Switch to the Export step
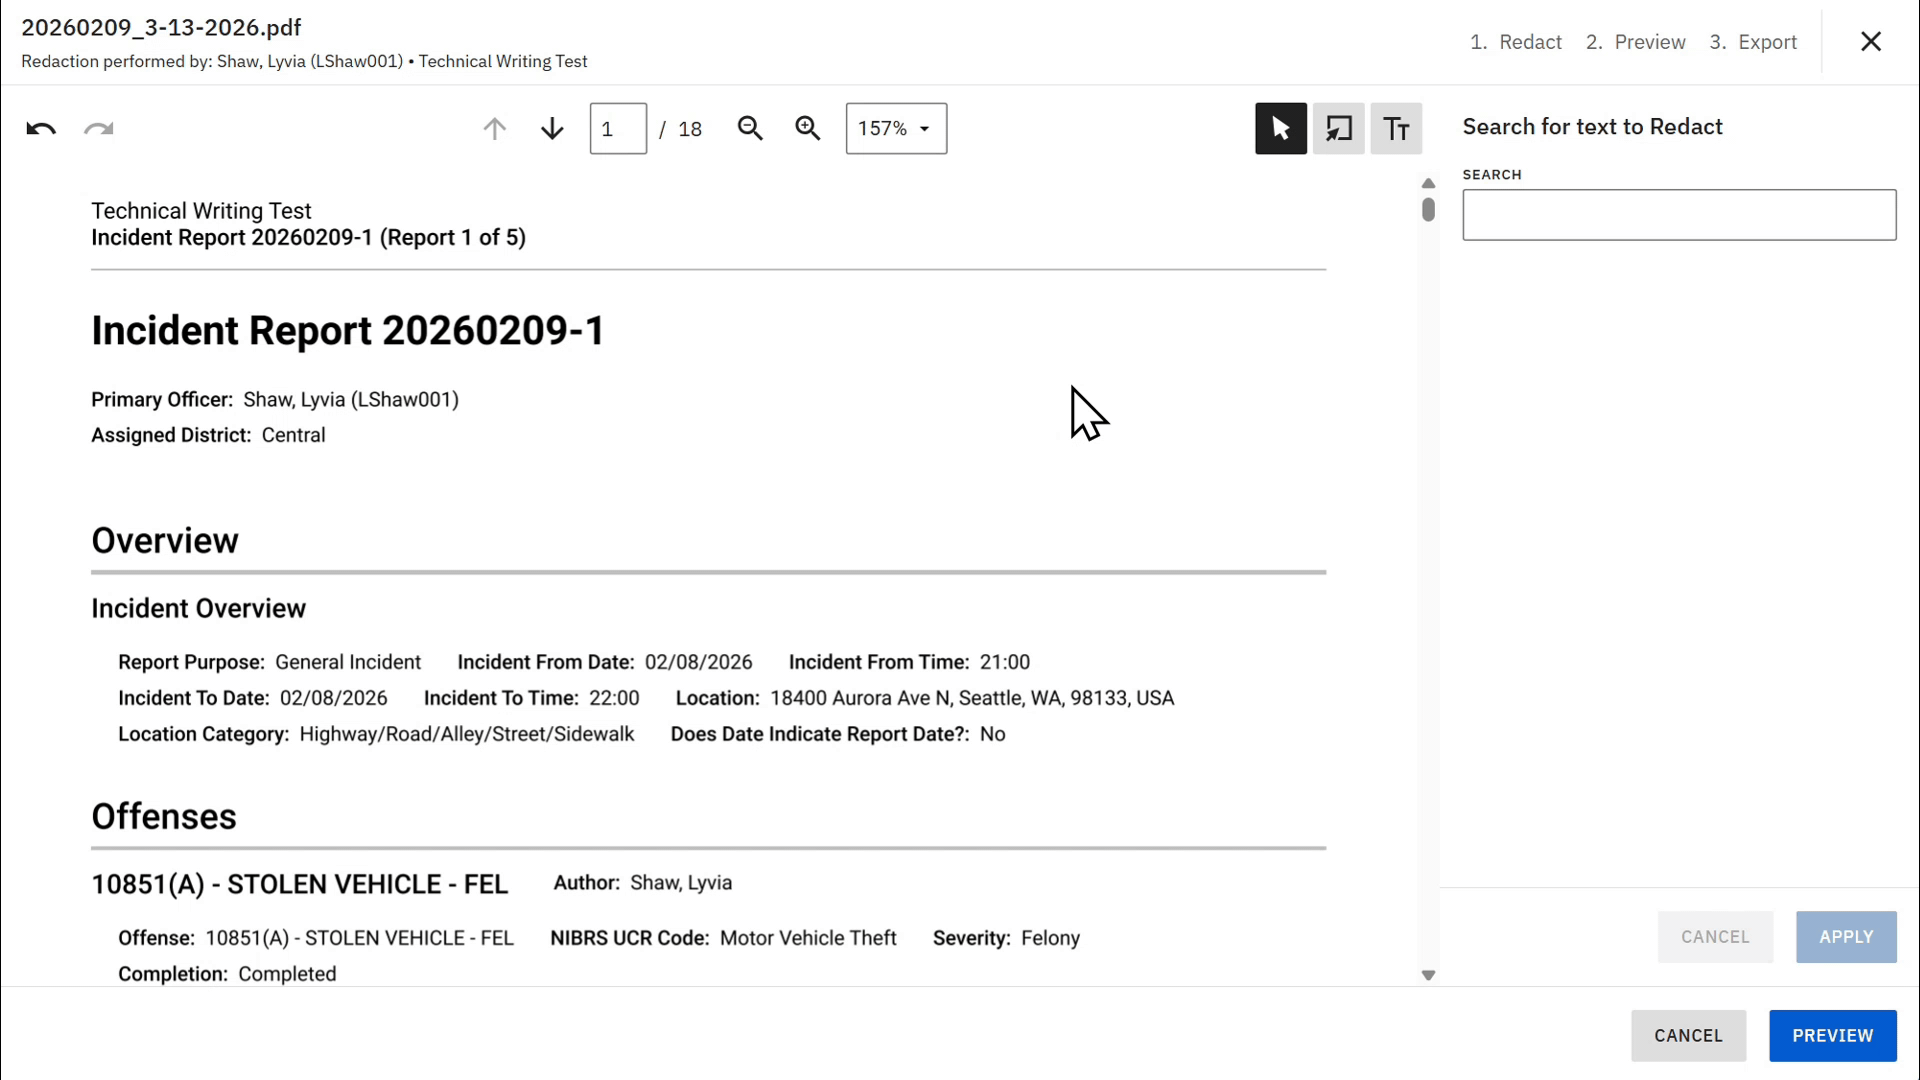The image size is (1920, 1080). [x=1753, y=42]
